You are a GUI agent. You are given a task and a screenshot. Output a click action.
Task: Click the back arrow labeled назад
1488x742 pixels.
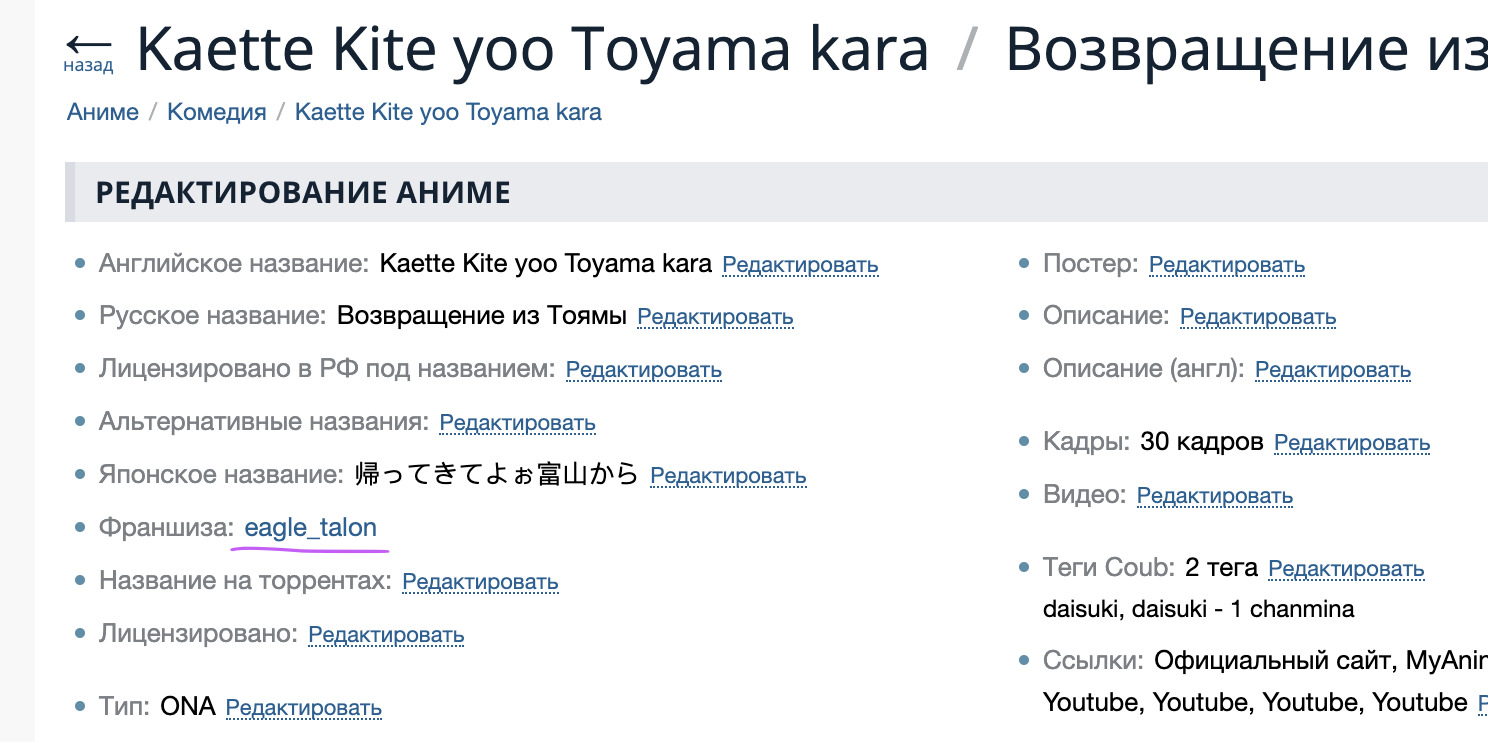pos(88,52)
